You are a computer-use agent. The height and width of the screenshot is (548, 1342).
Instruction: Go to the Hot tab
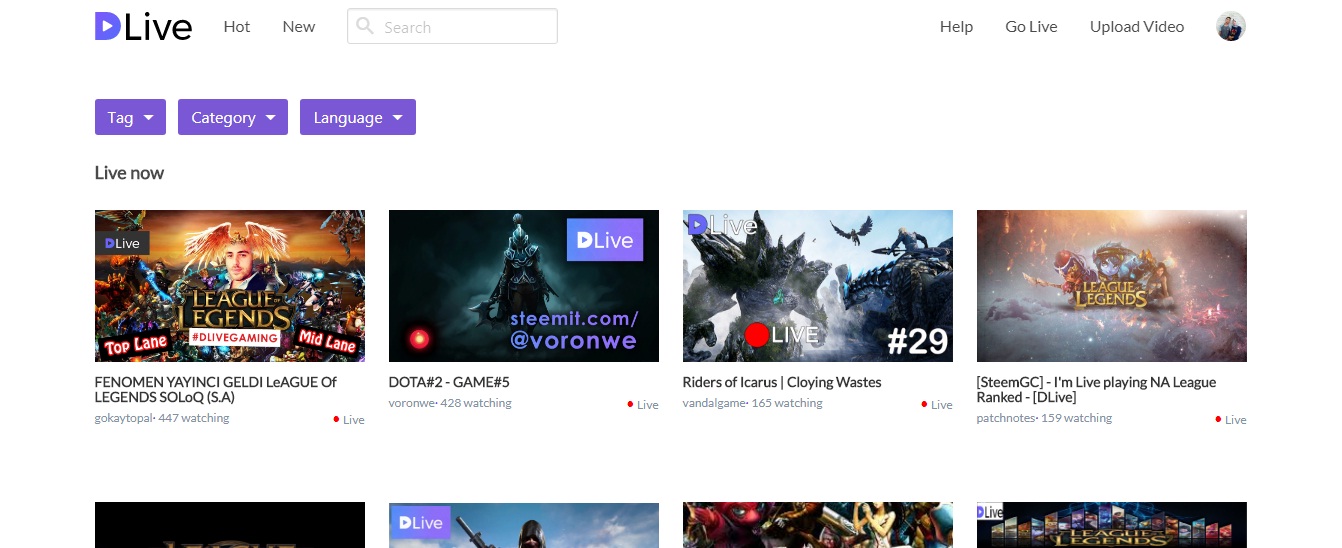coord(237,27)
